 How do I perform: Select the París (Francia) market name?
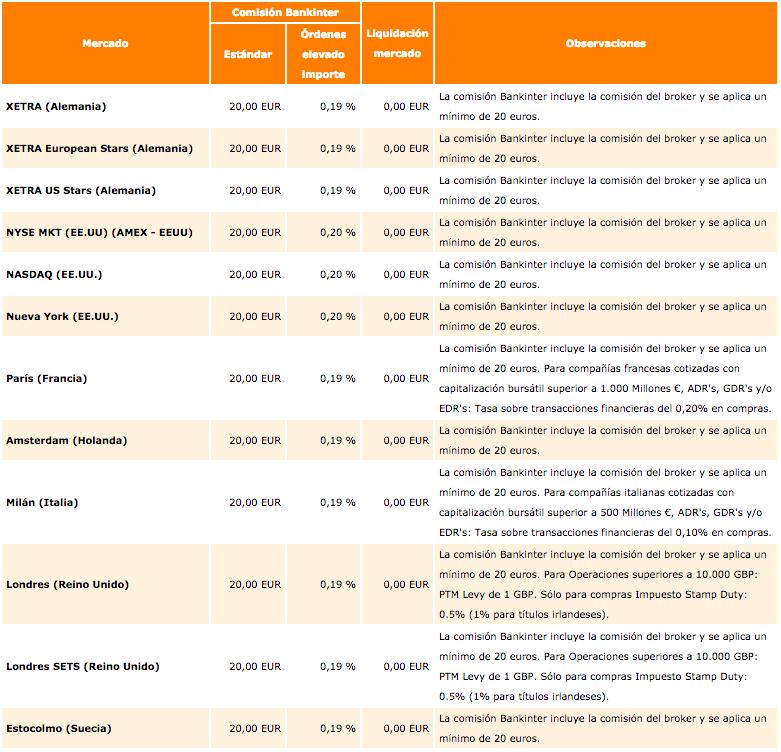coord(47,378)
